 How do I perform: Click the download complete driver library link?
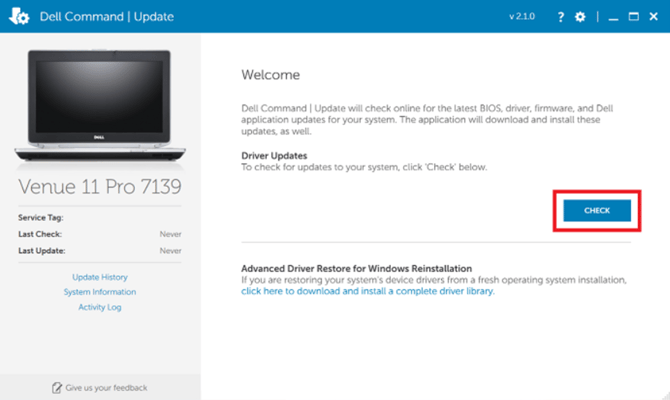coord(367,291)
